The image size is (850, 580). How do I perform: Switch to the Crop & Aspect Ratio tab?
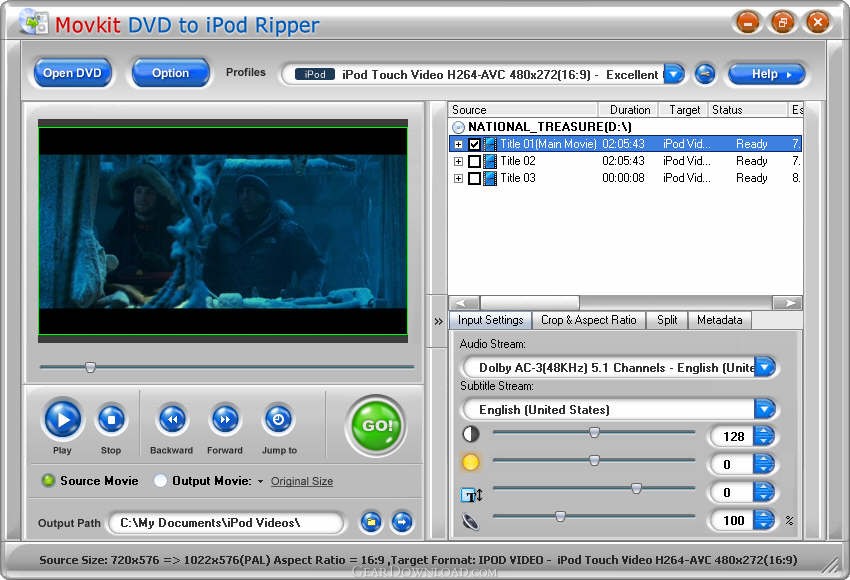[x=589, y=320]
